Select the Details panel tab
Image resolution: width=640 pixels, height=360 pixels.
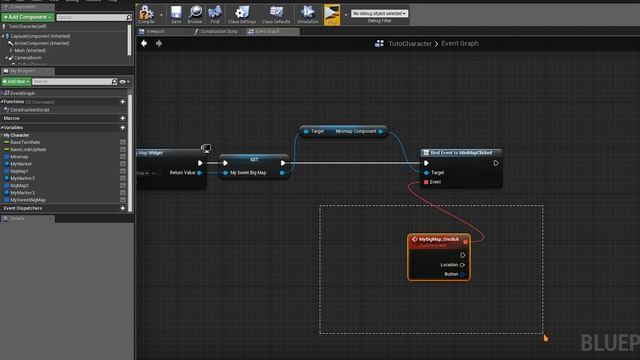27,219
